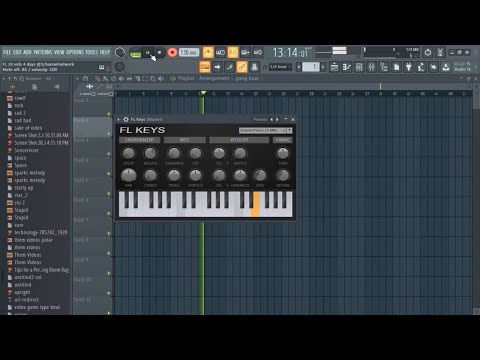
Task: Click the plus button after pattern selector
Action: click(323, 67)
